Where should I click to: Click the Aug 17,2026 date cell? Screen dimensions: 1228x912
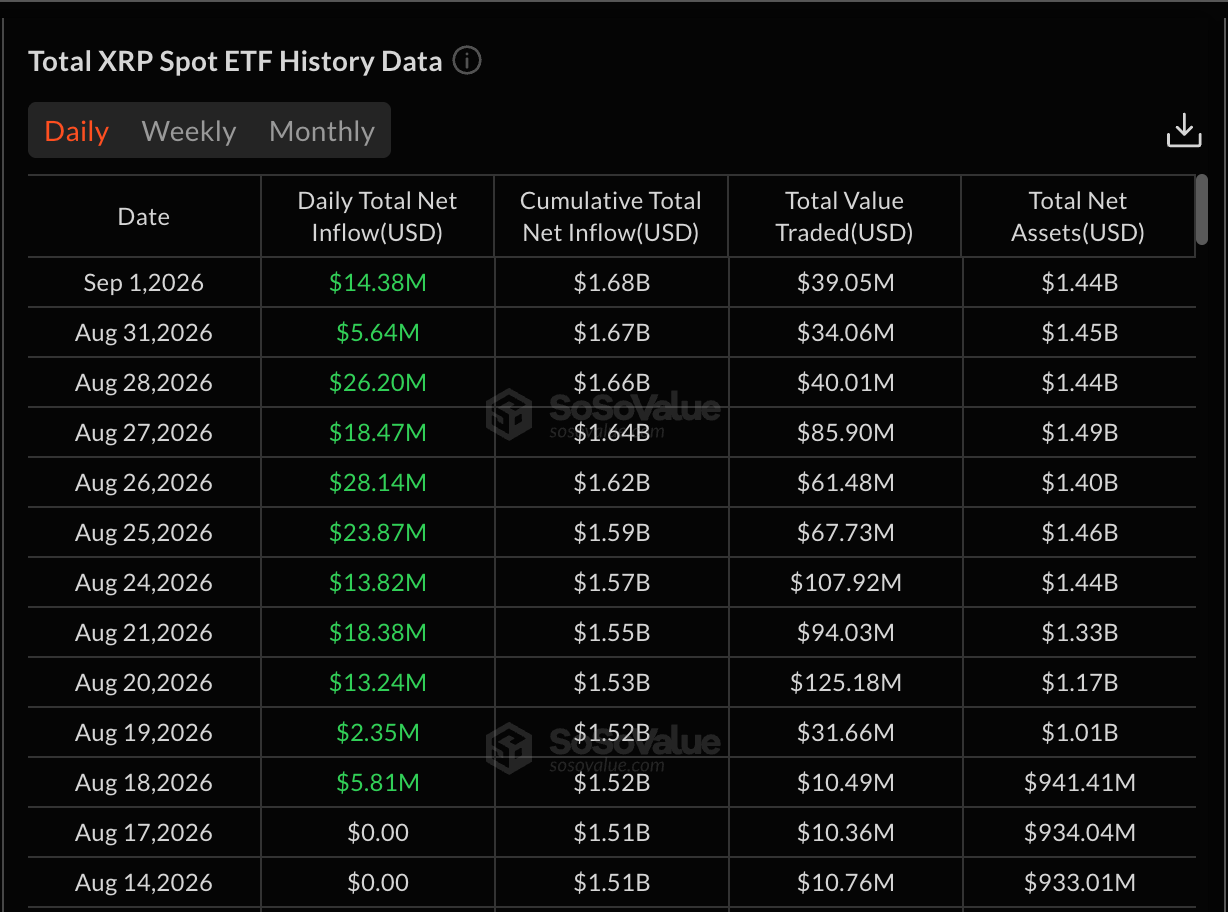144,833
